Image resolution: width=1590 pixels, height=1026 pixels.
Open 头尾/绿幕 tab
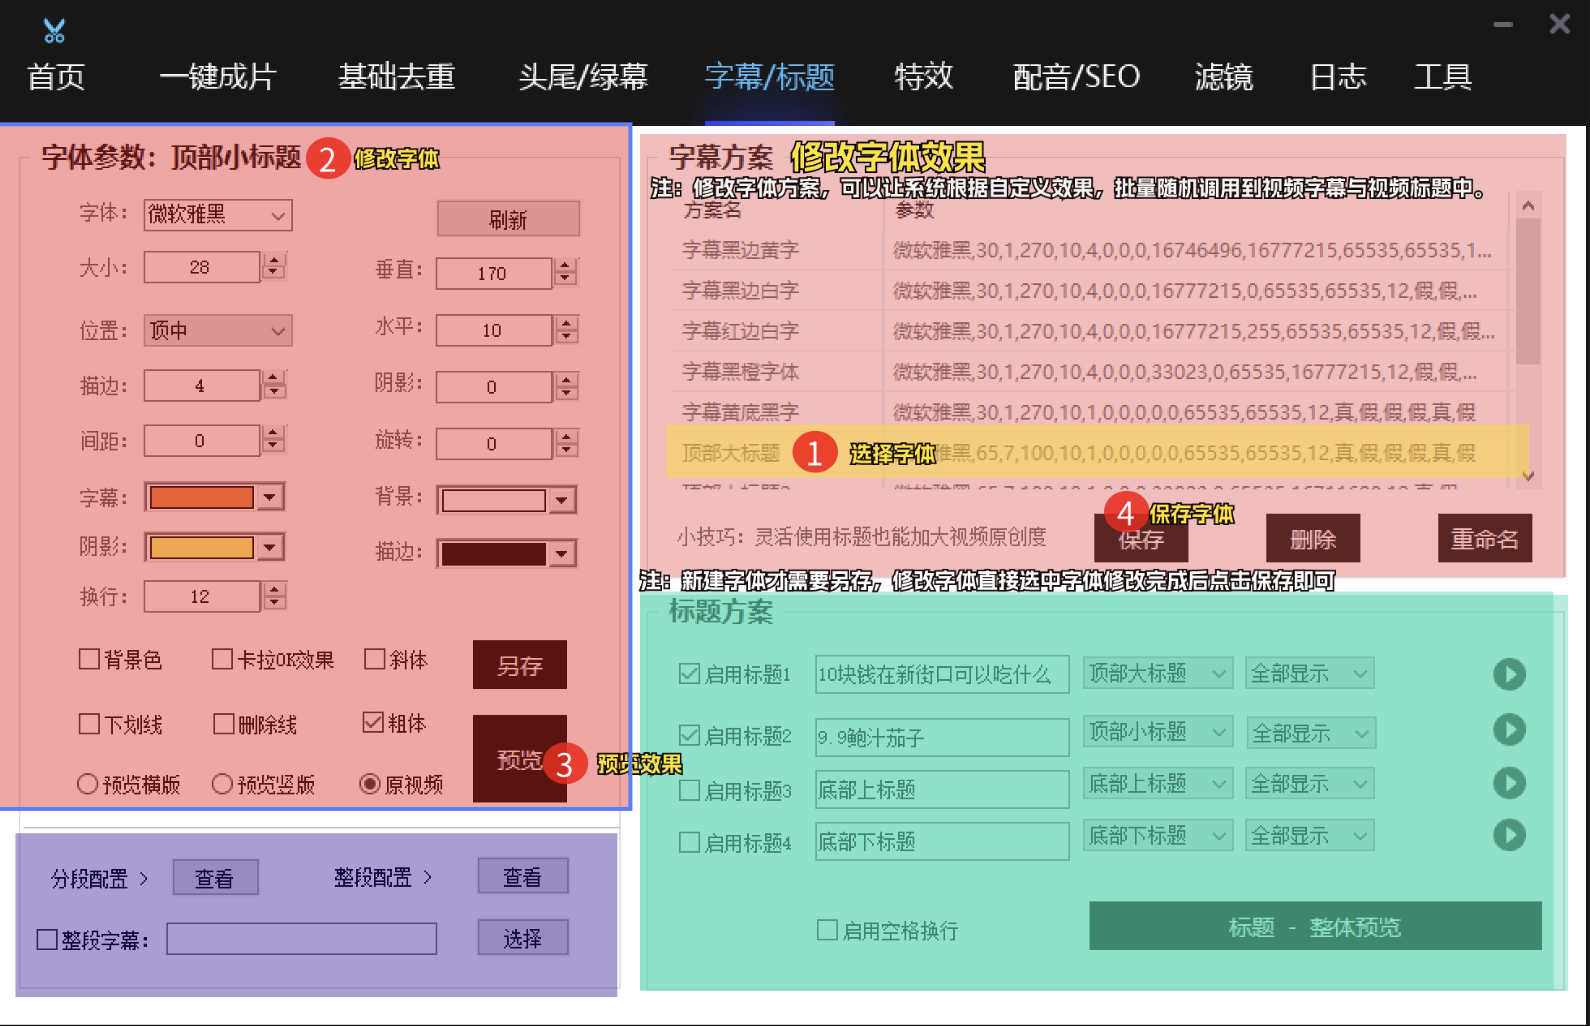pos(583,77)
